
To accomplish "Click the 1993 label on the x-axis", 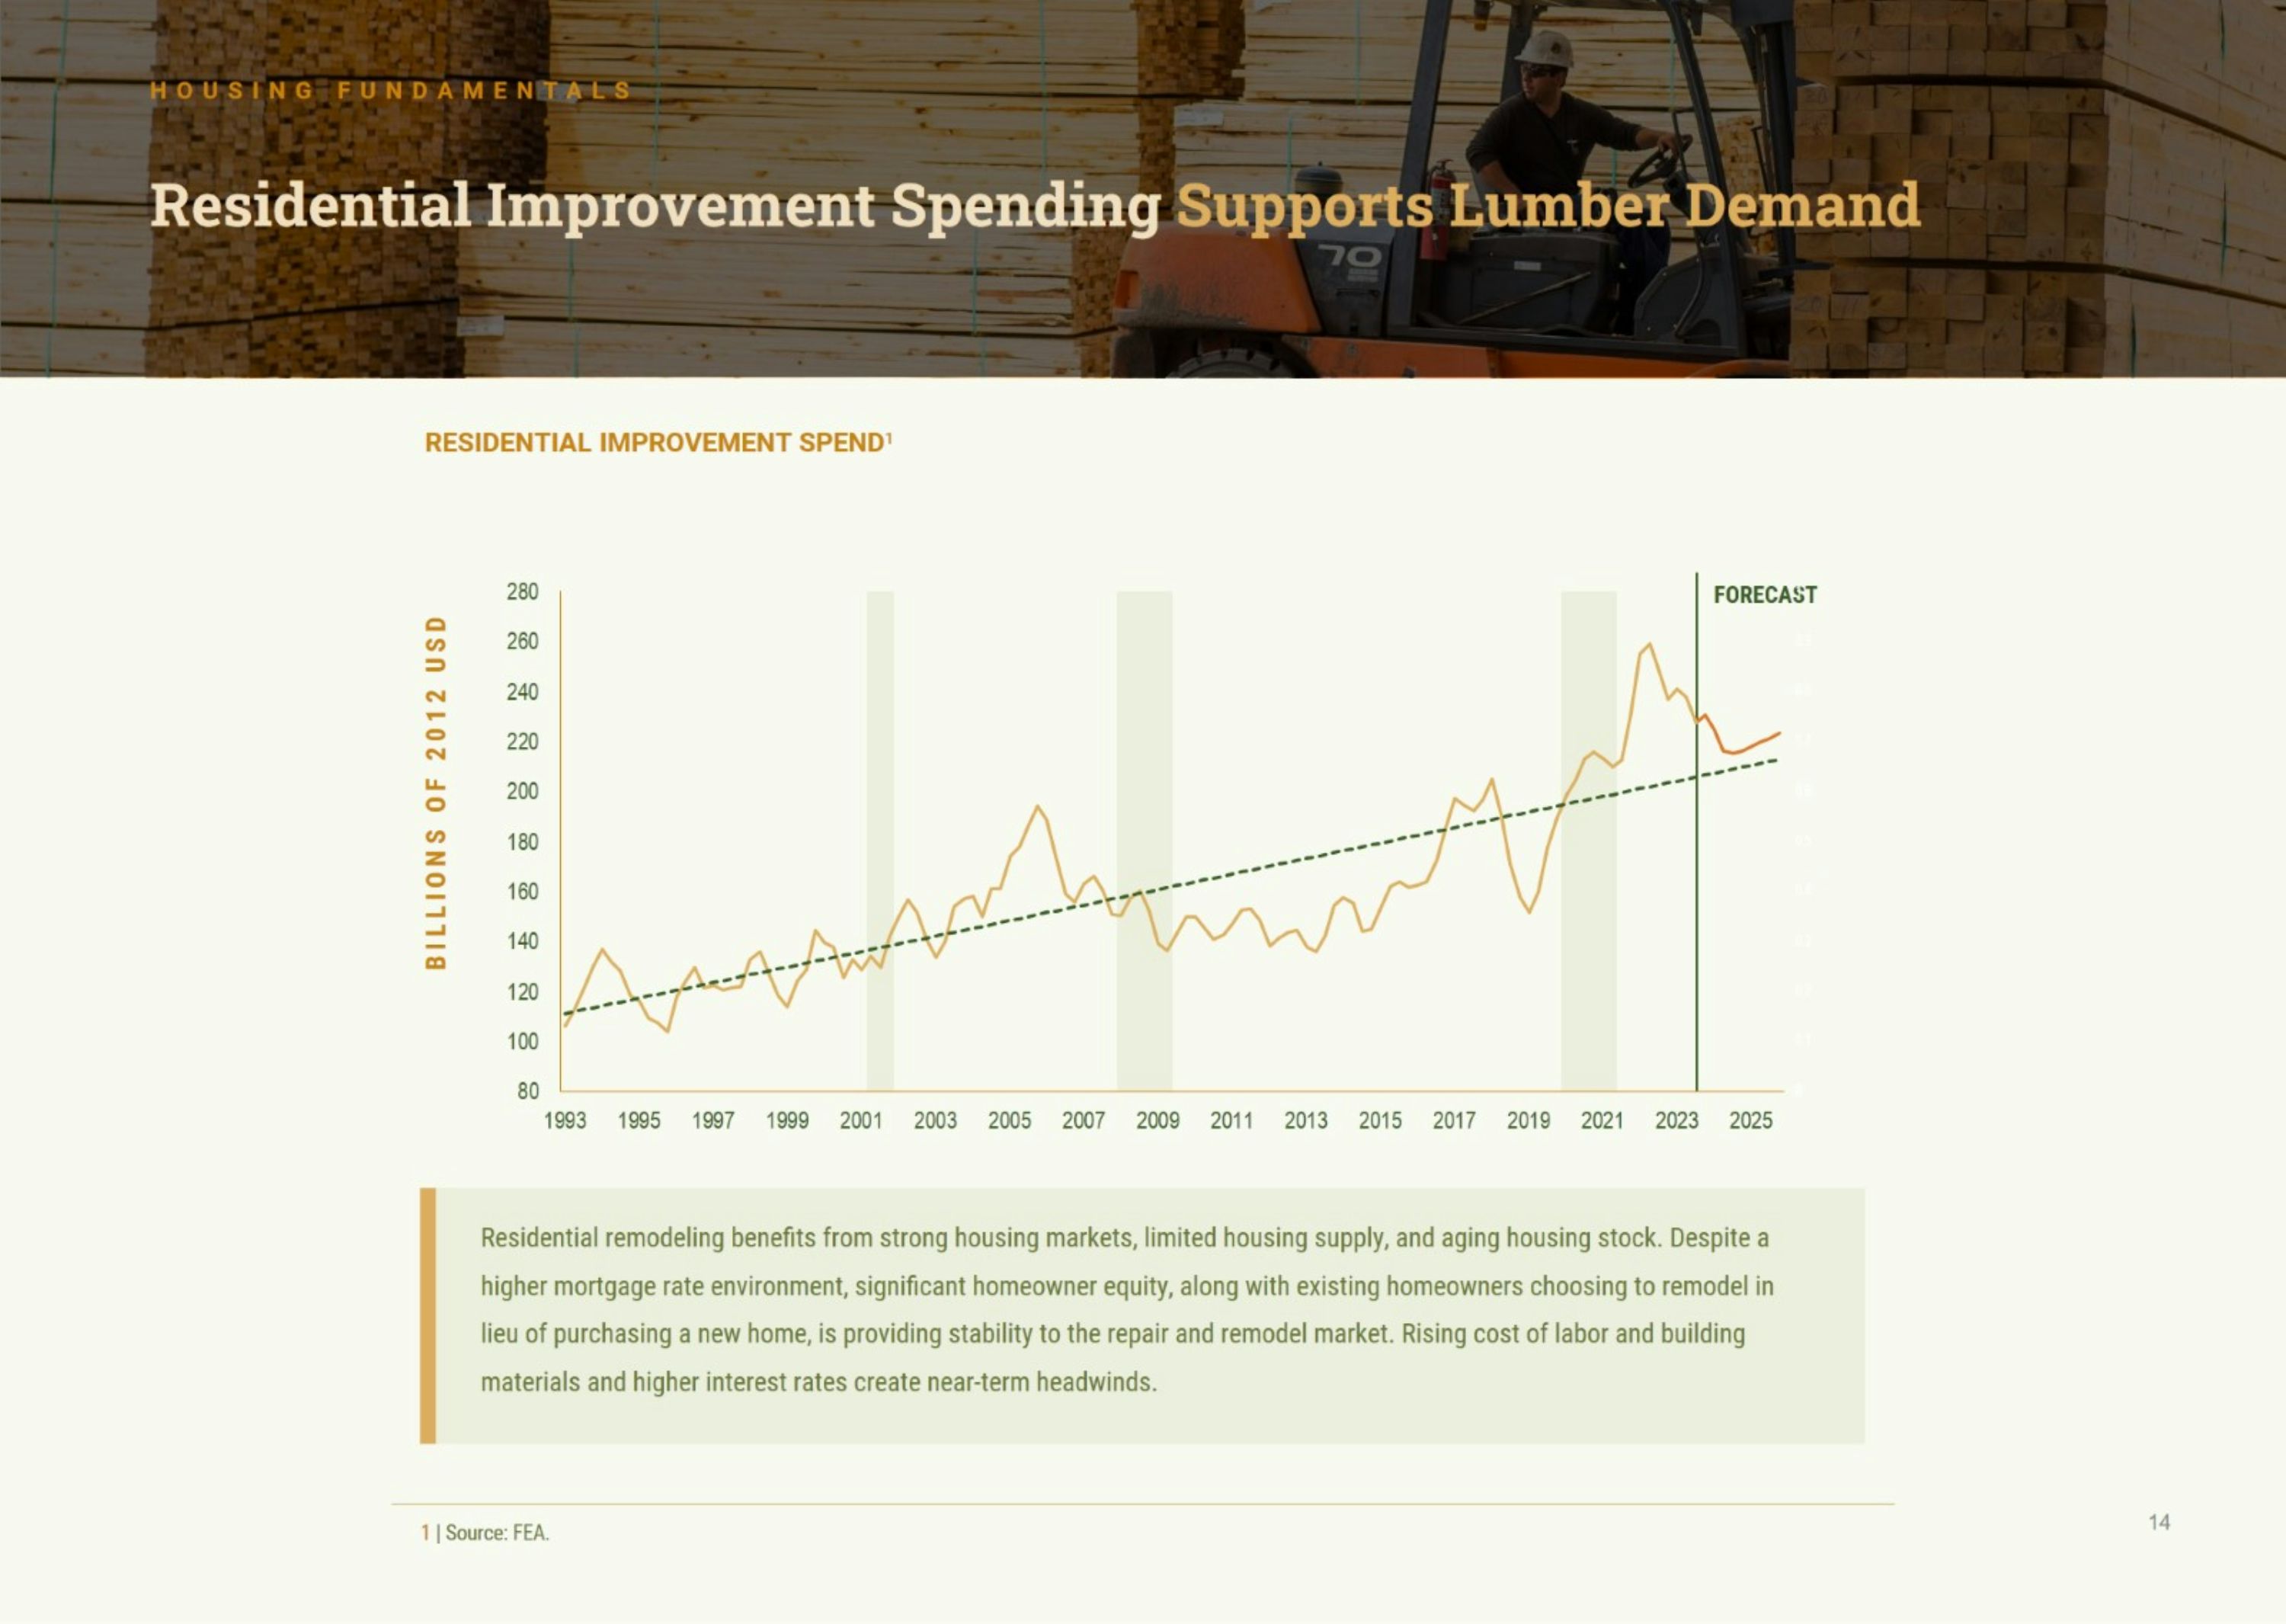I will coord(565,1121).
